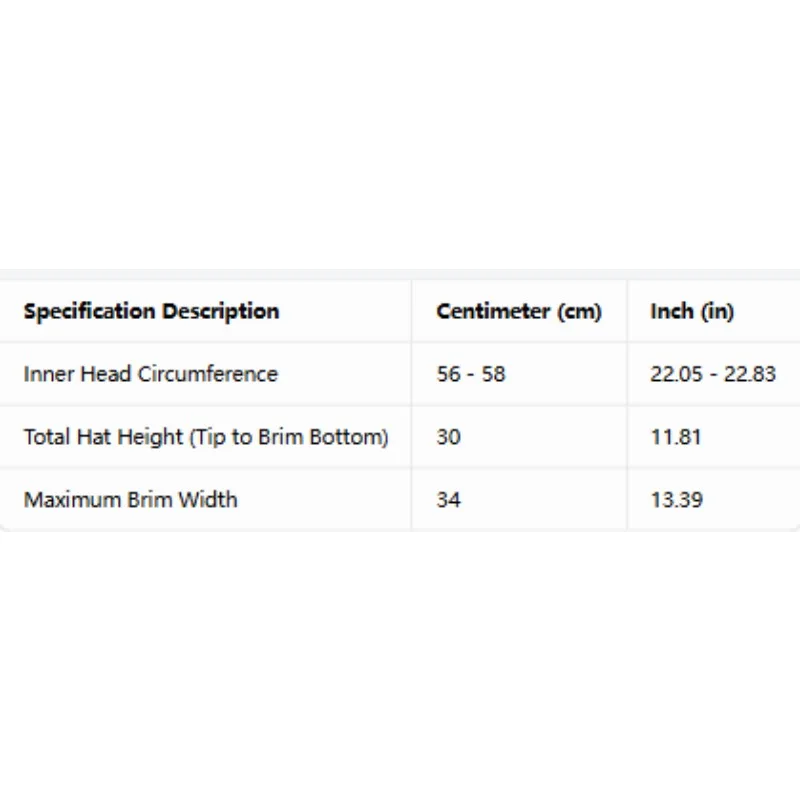Click the Specification Description column header
The image size is (800, 800).
pos(152,311)
